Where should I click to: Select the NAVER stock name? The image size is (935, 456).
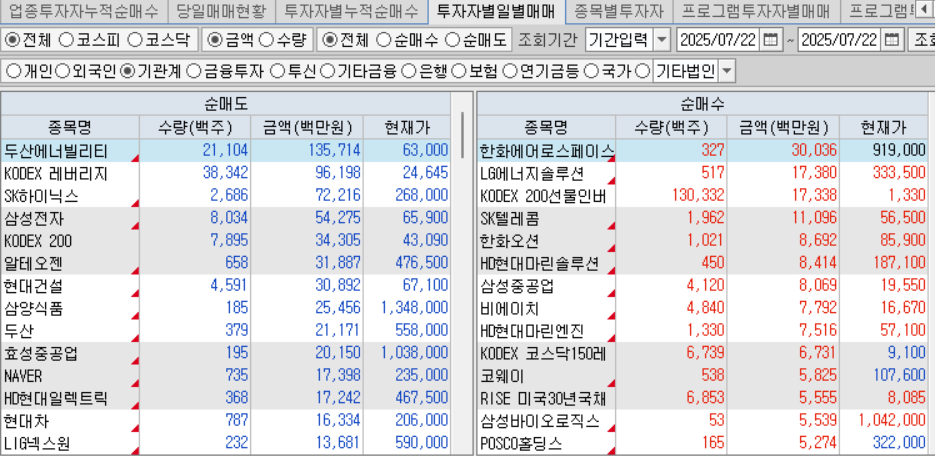23,377
